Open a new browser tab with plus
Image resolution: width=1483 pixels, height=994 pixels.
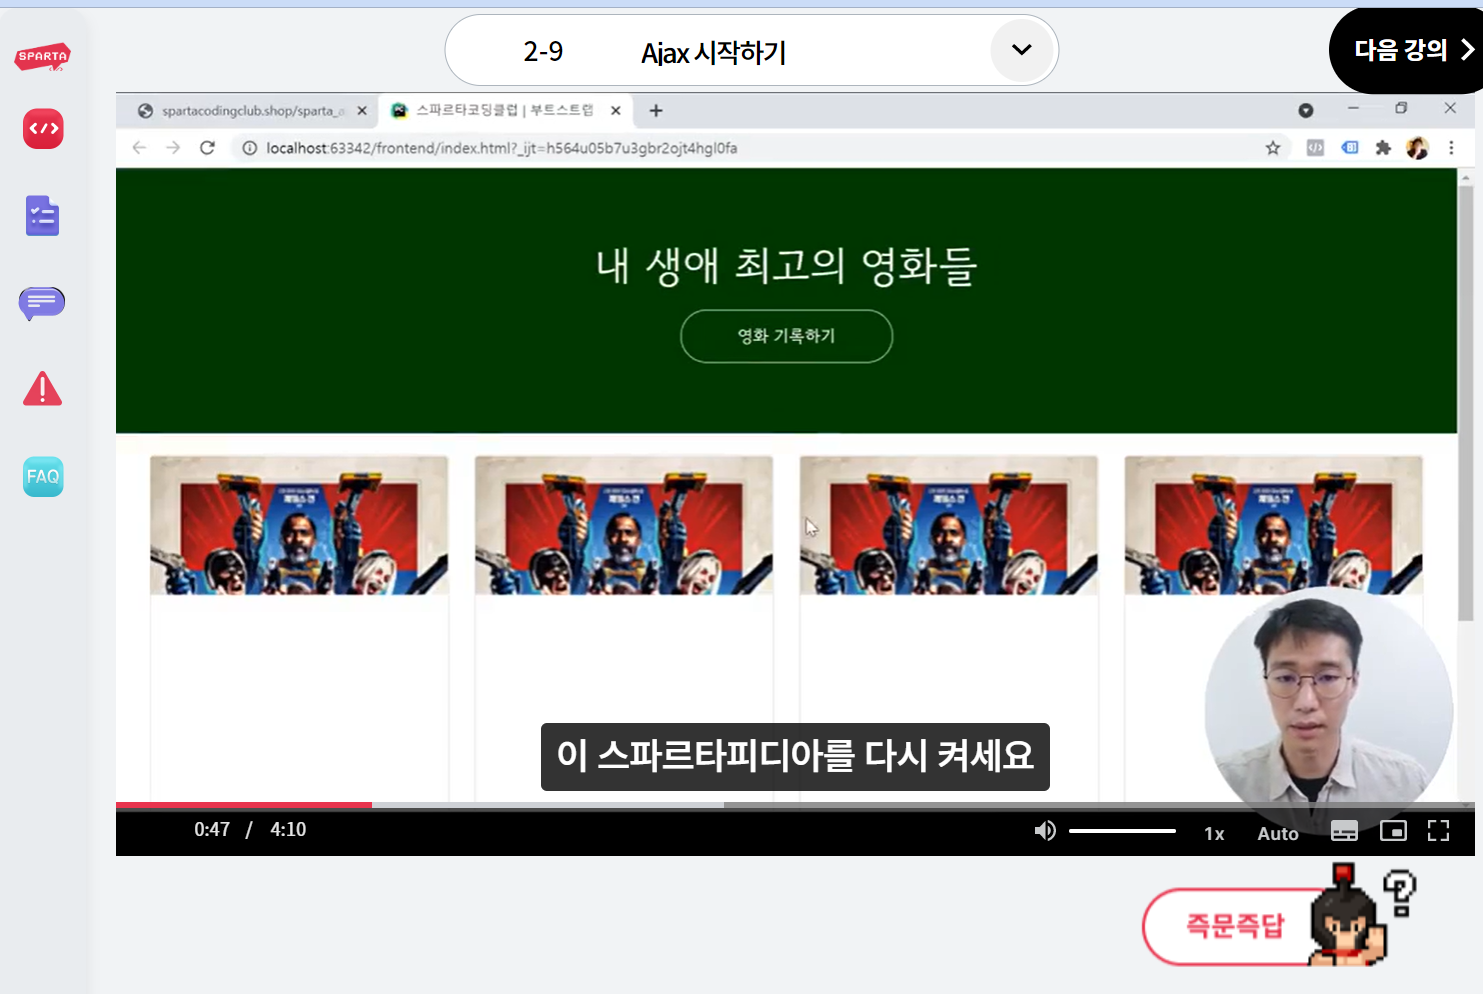(x=656, y=111)
